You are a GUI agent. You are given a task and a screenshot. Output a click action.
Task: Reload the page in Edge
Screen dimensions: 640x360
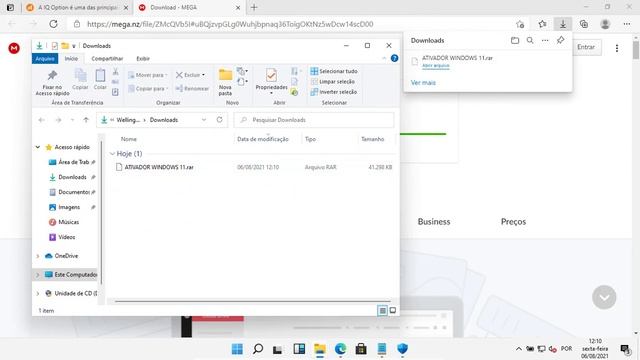click(53, 24)
